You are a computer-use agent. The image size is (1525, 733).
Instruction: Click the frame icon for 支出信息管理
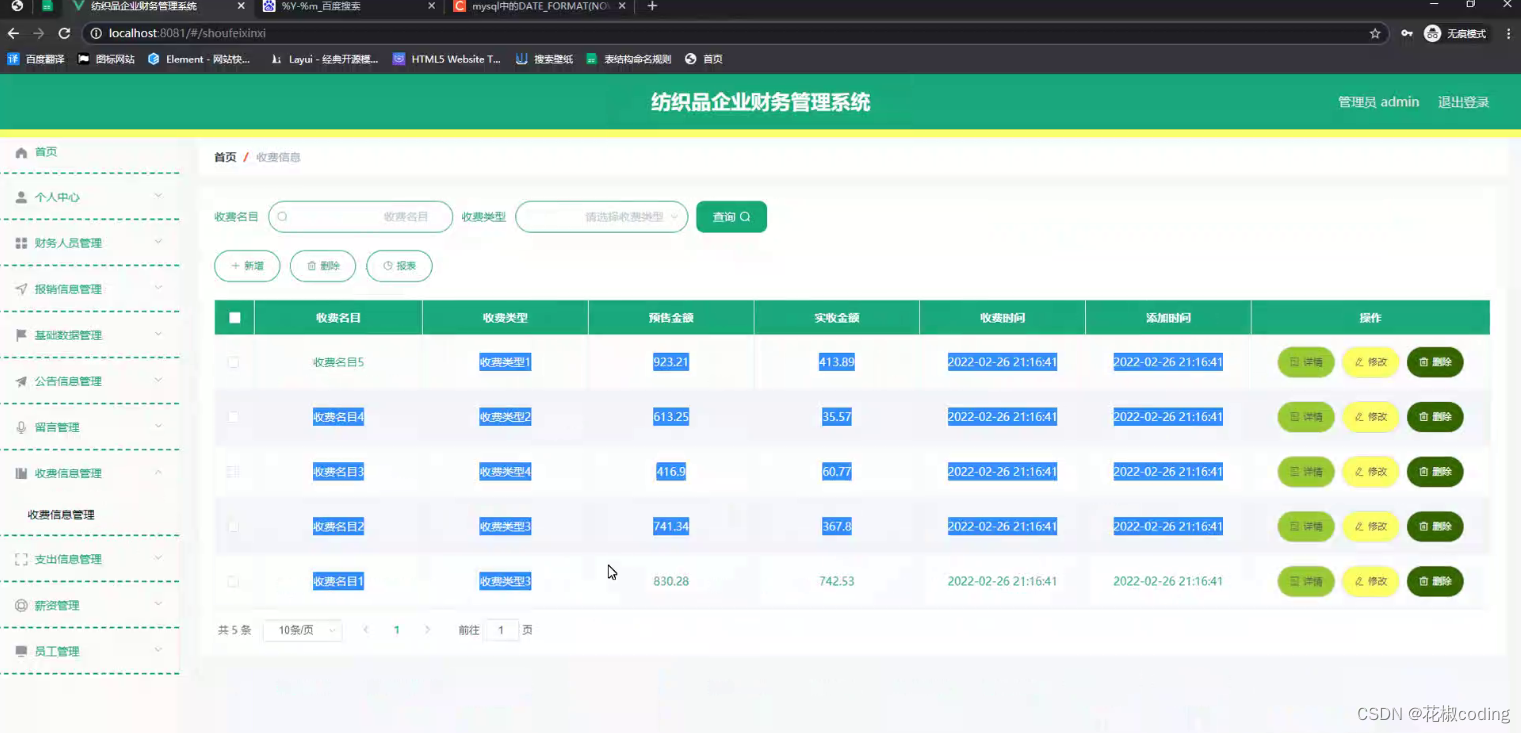(x=21, y=559)
